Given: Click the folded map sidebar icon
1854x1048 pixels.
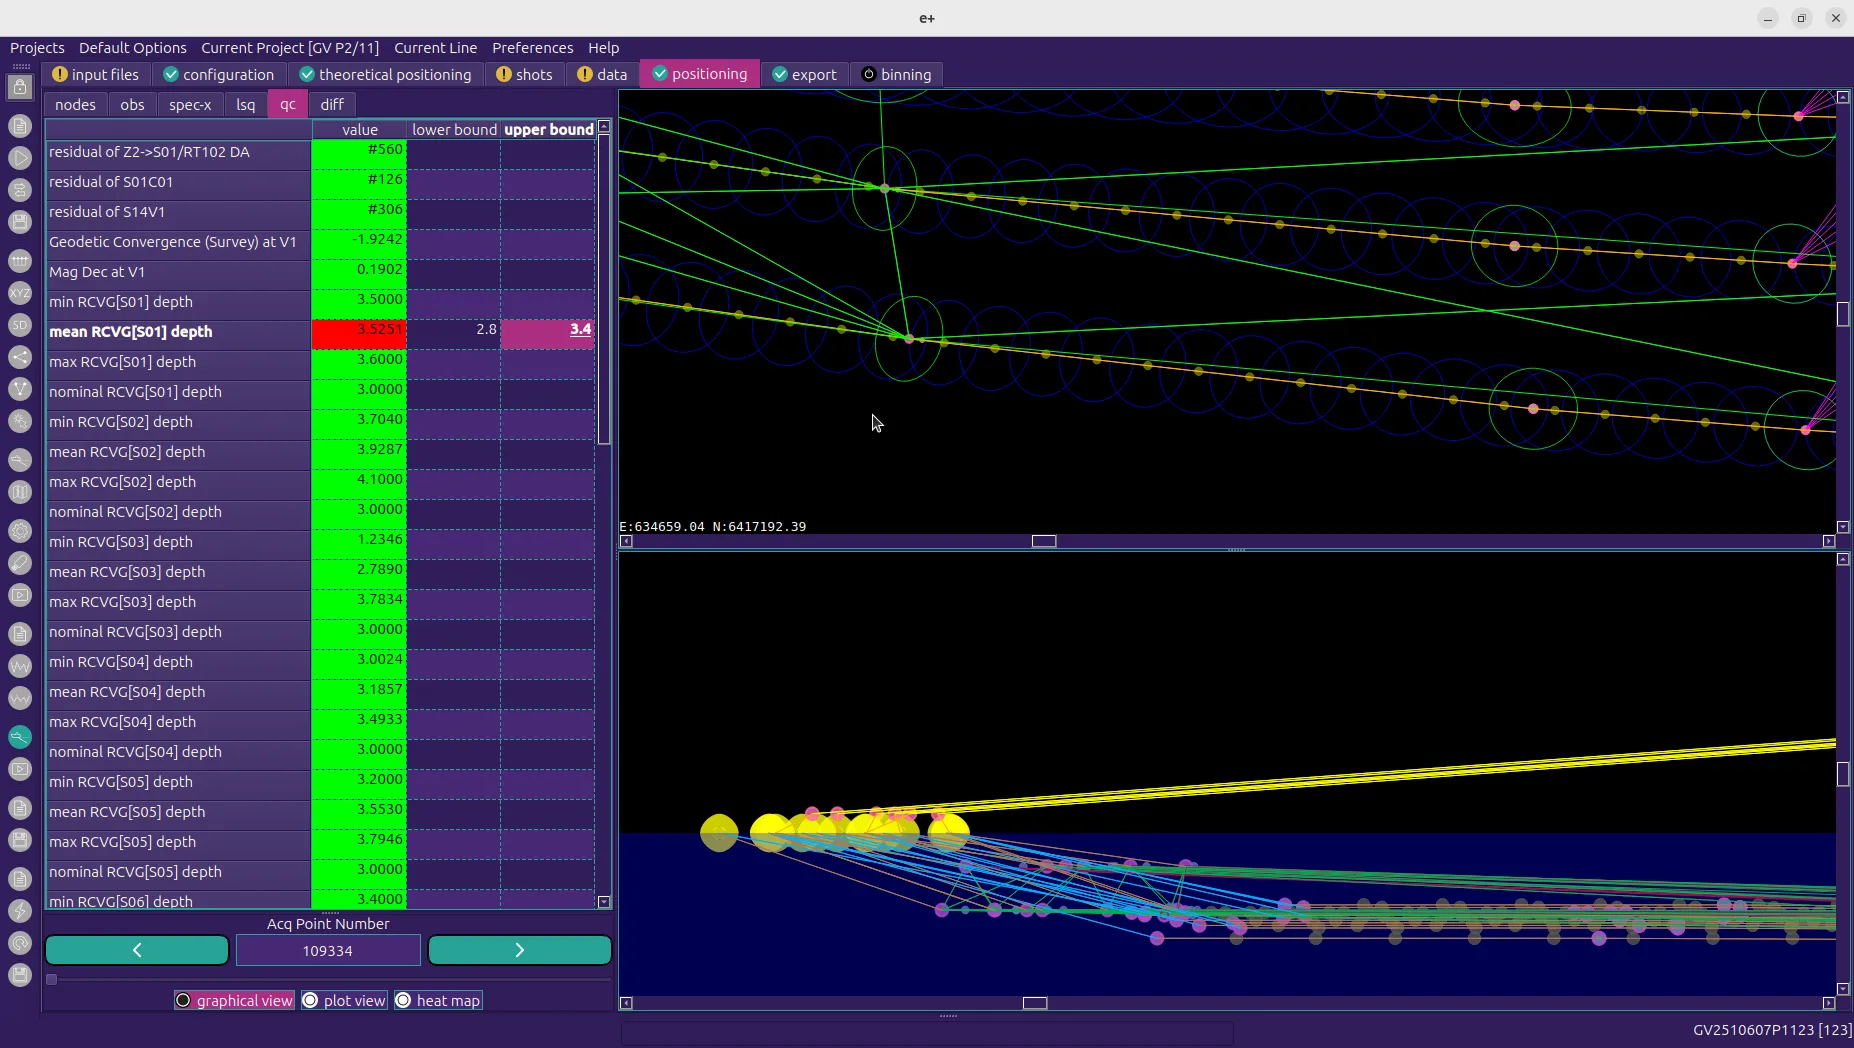Looking at the screenshot, I should (x=20, y=492).
